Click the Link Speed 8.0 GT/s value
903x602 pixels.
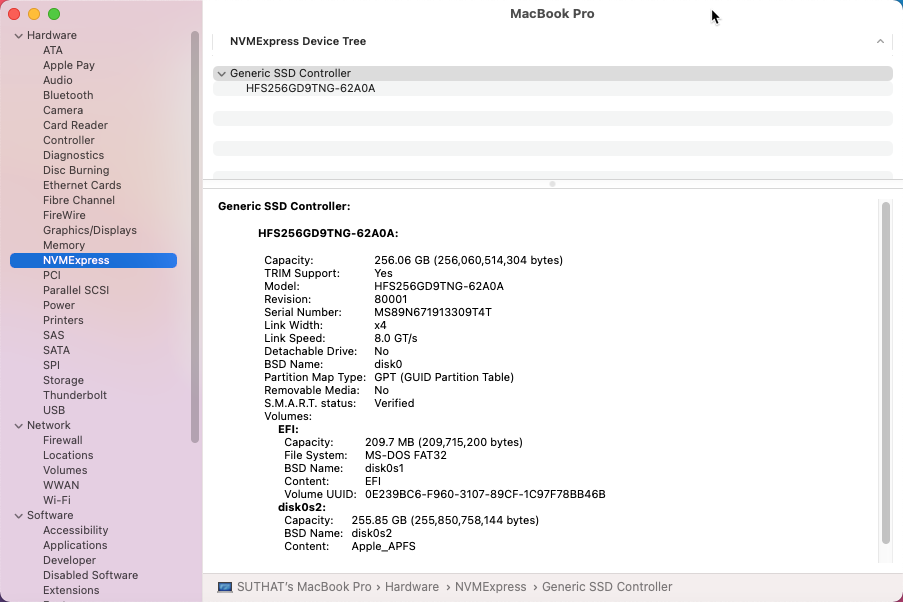(x=396, y=338)
